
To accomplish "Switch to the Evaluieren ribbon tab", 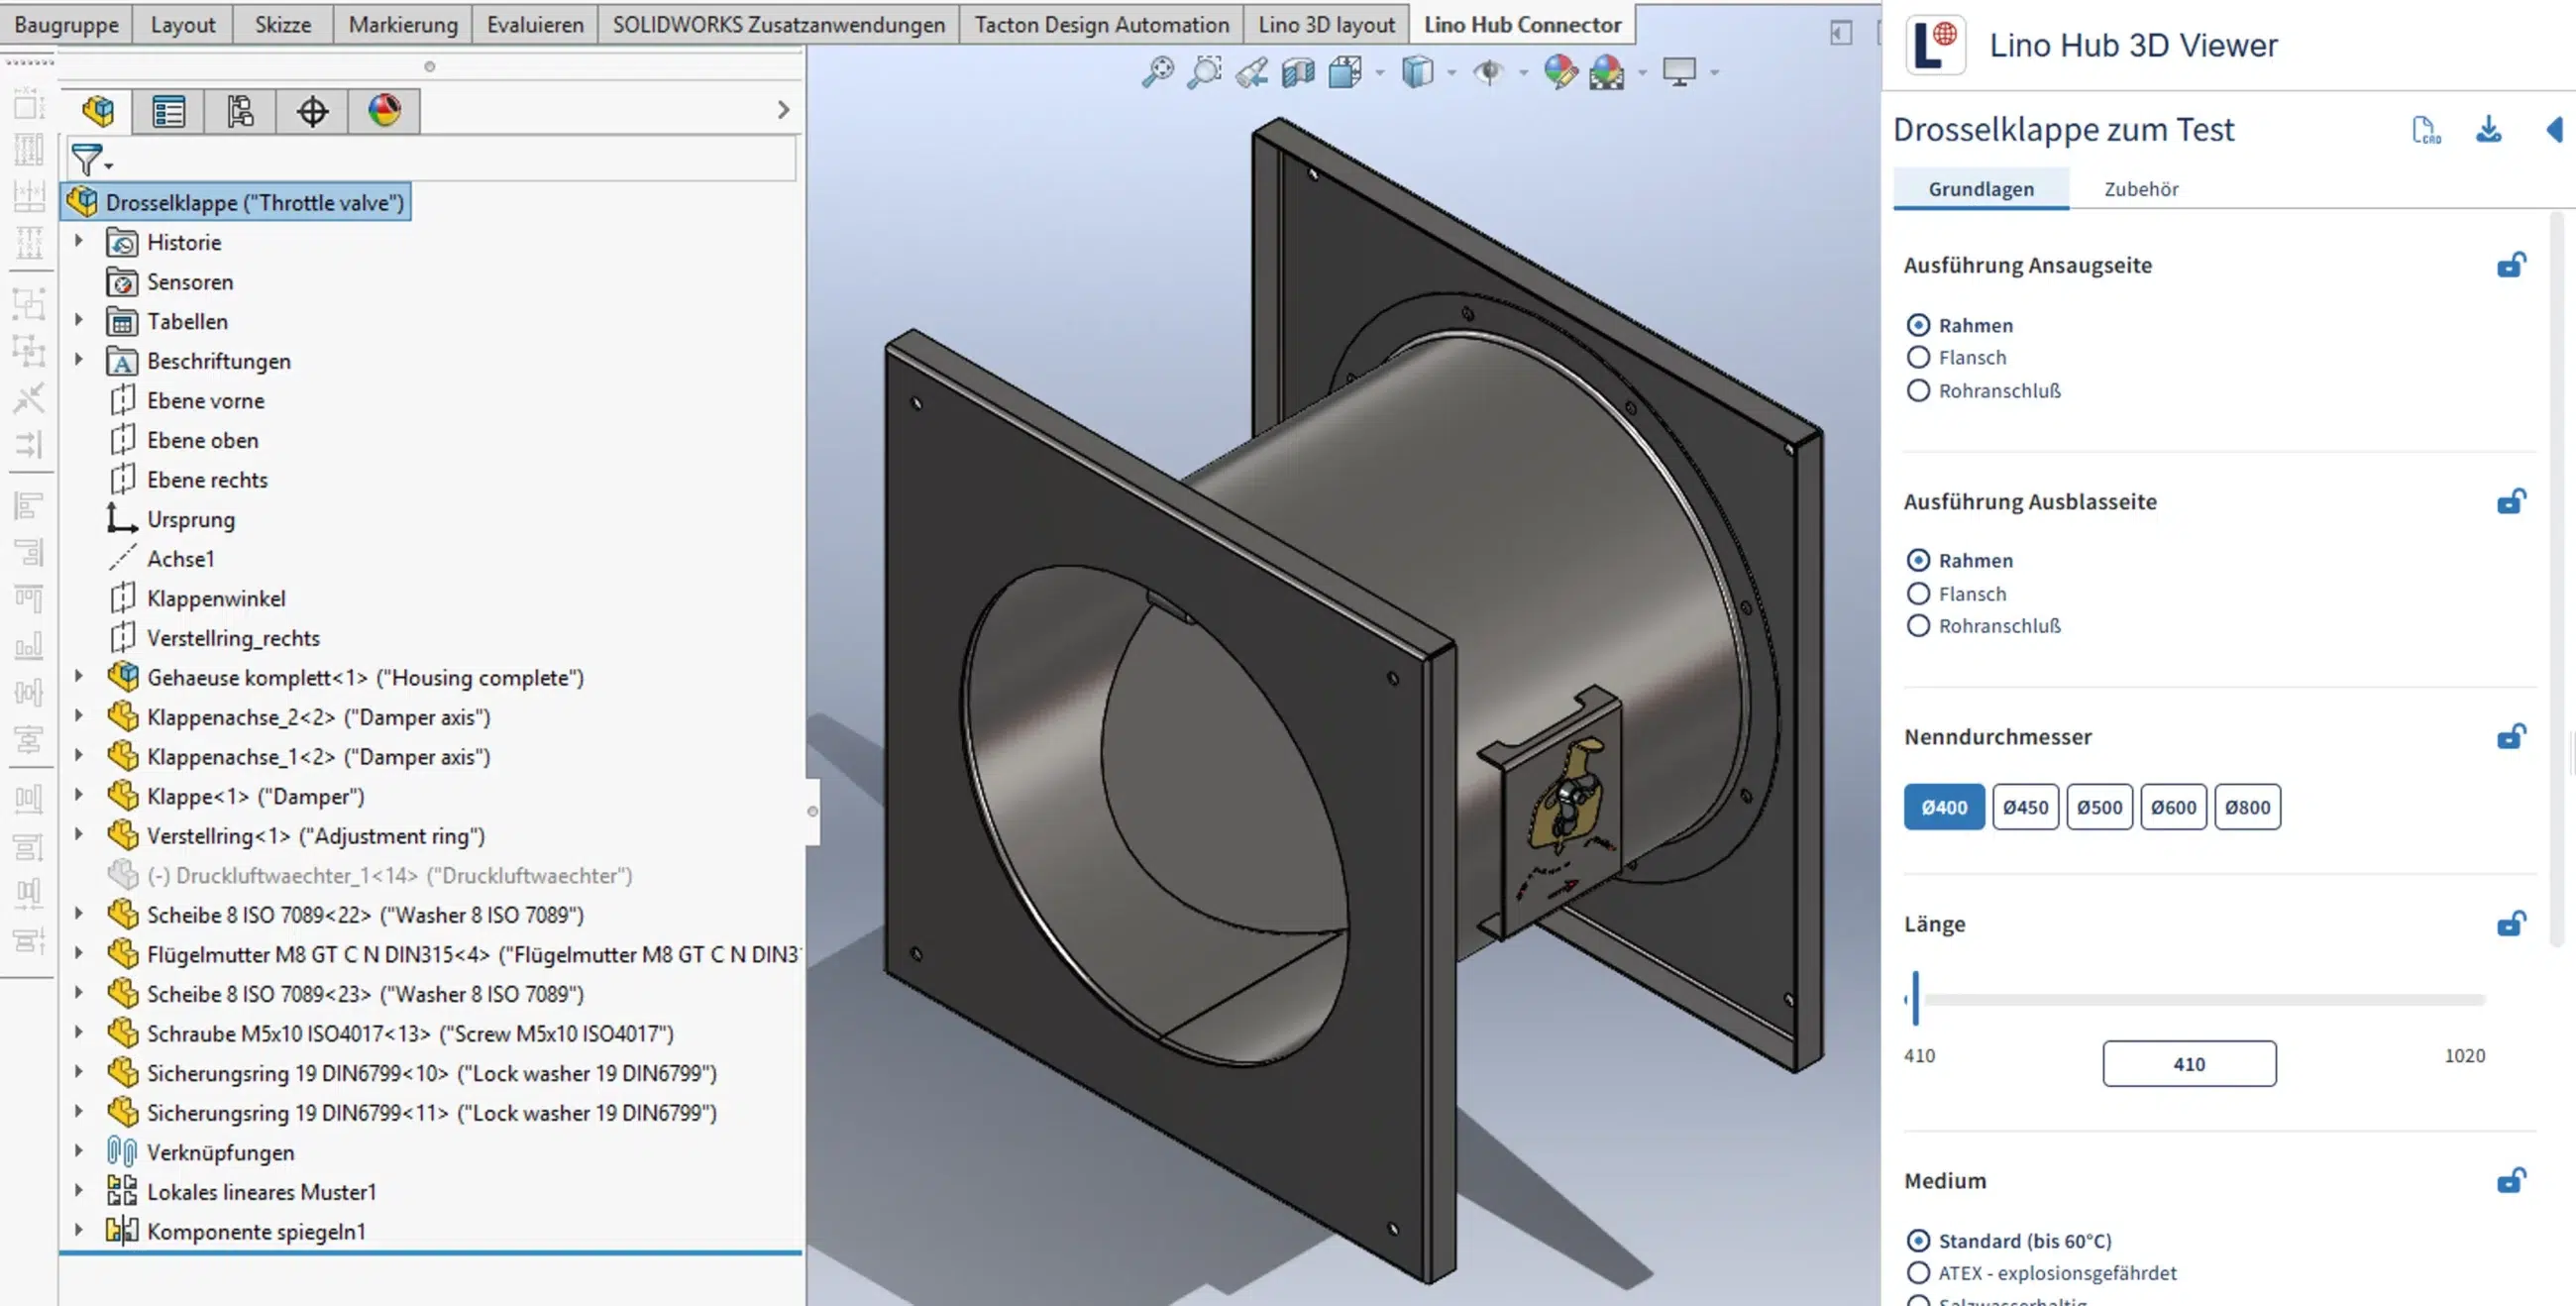I will pyautogui.click(x=535, y=24).
